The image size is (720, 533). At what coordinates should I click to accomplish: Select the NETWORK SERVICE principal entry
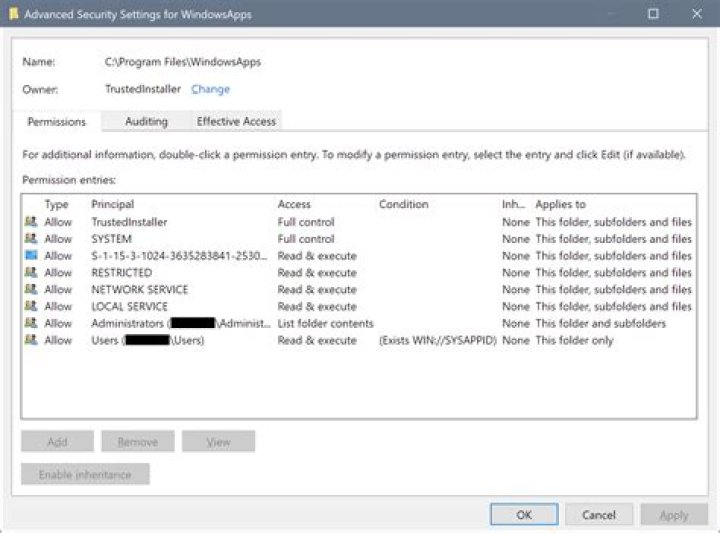[x=140, y=290]
